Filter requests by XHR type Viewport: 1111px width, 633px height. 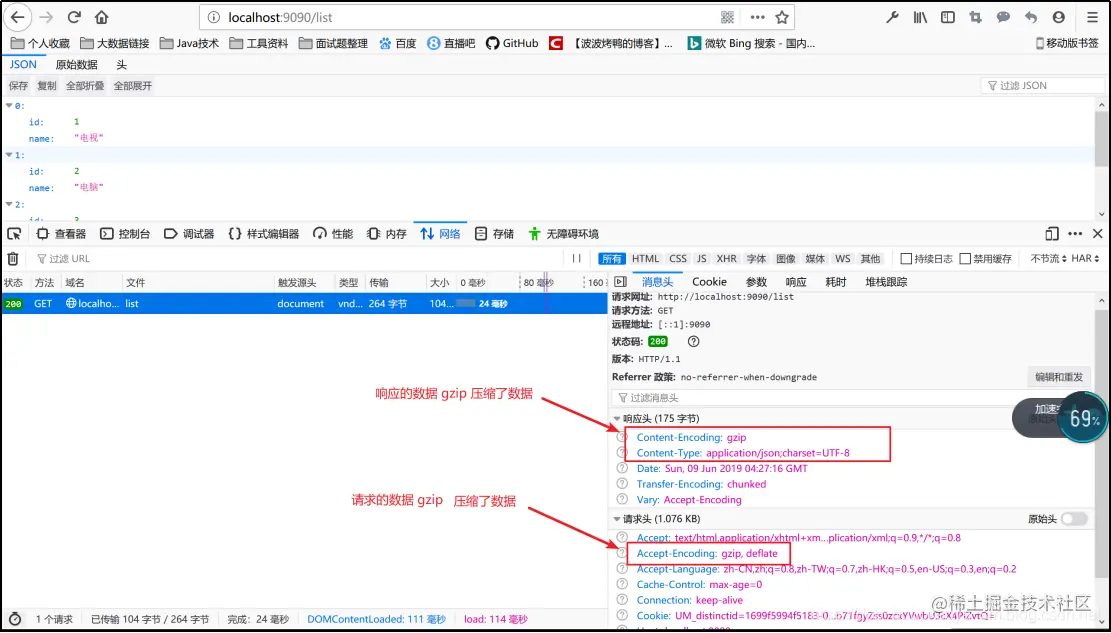coord(726,259)
